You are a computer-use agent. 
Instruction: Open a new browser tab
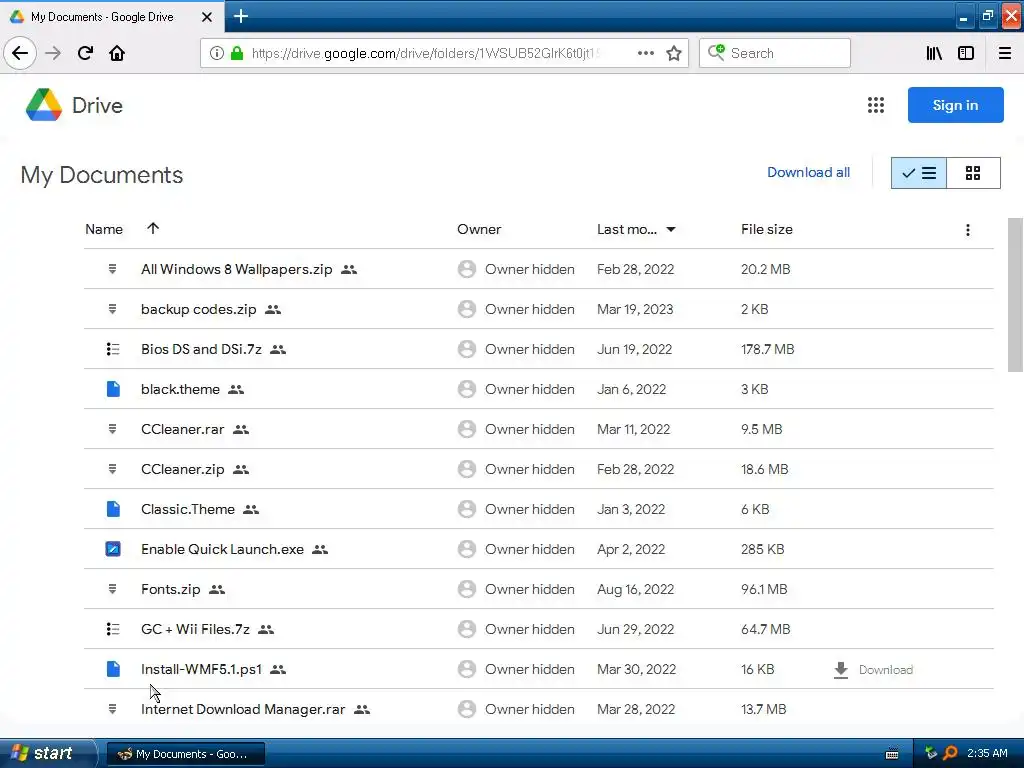point(241,16)
